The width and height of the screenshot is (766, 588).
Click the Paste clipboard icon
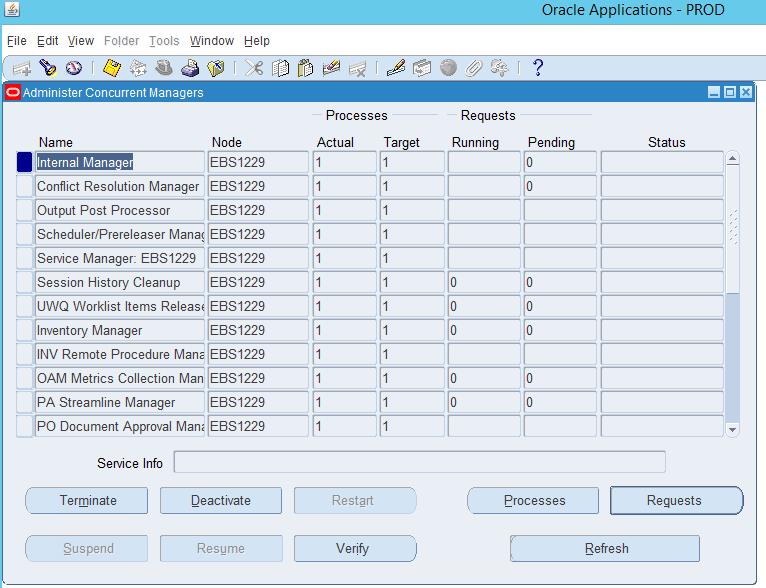[x=306, y=68]
